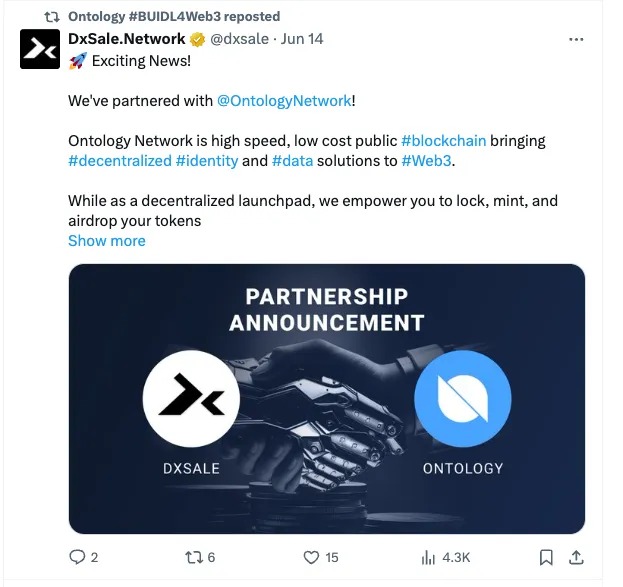View tweet analytics bar chart icon
This screenshot has width=623, height=587.
[x=428, y=557]
